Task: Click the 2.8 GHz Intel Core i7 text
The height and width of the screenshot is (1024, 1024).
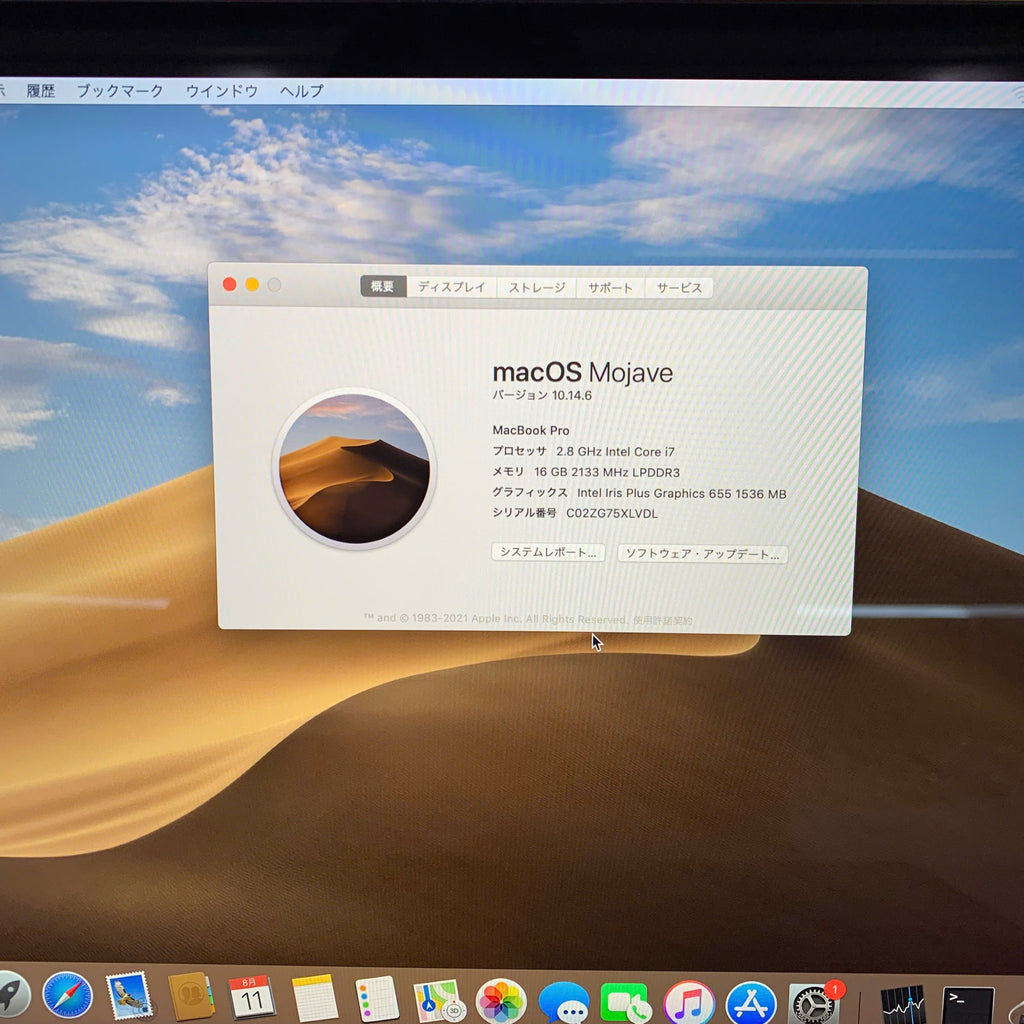Action: [615, 452]
